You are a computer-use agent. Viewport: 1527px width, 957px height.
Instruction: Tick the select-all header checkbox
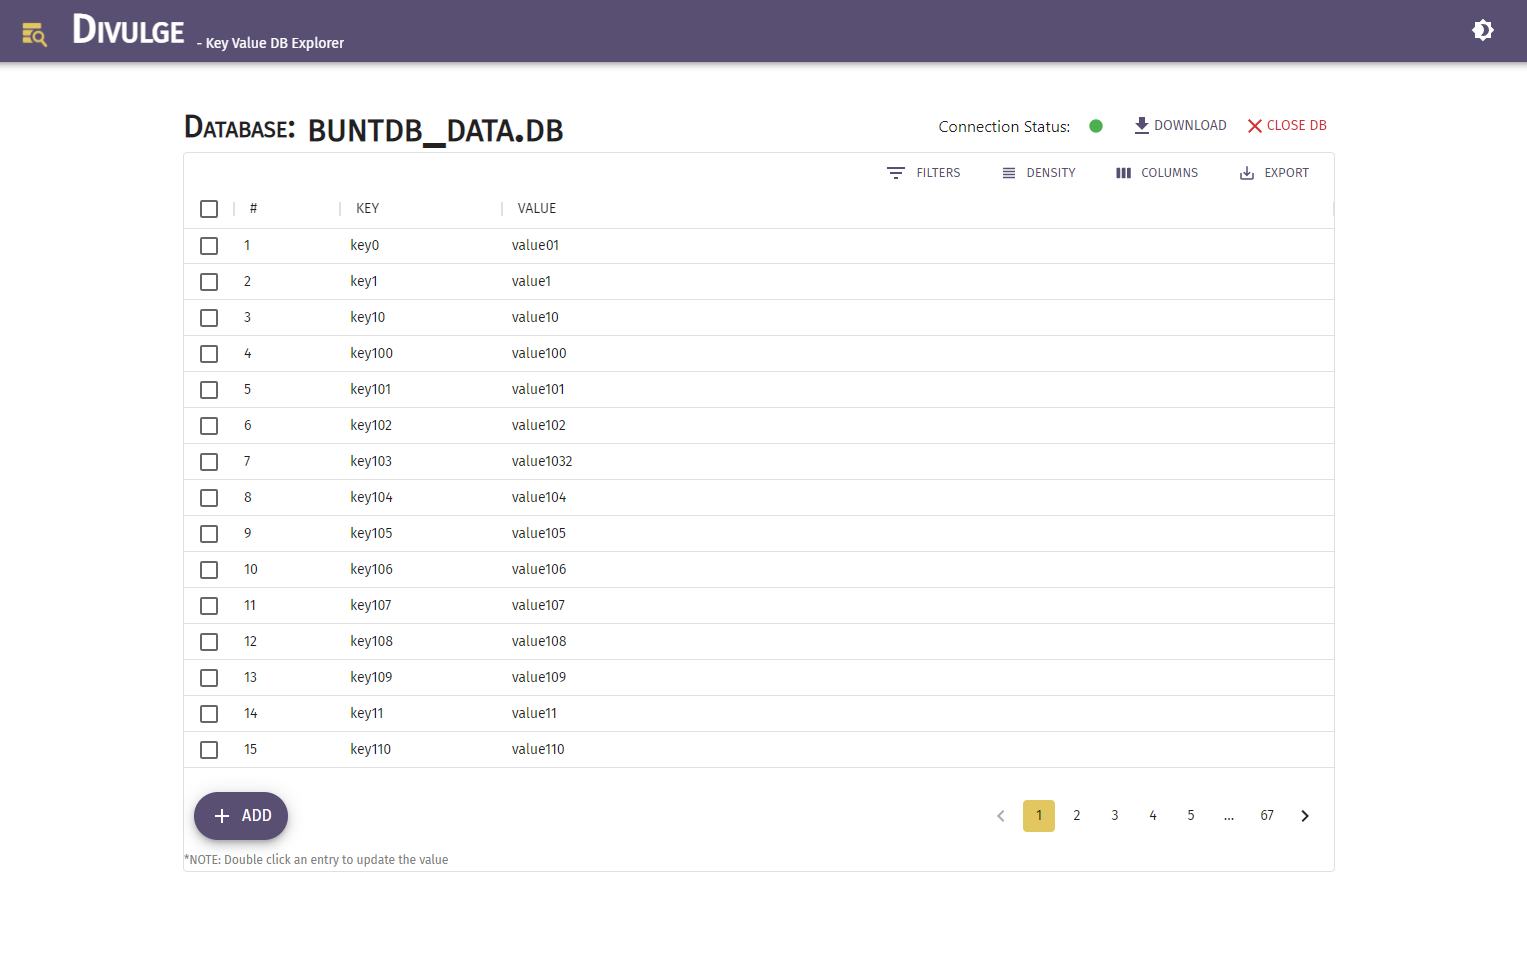click(209, 209)
